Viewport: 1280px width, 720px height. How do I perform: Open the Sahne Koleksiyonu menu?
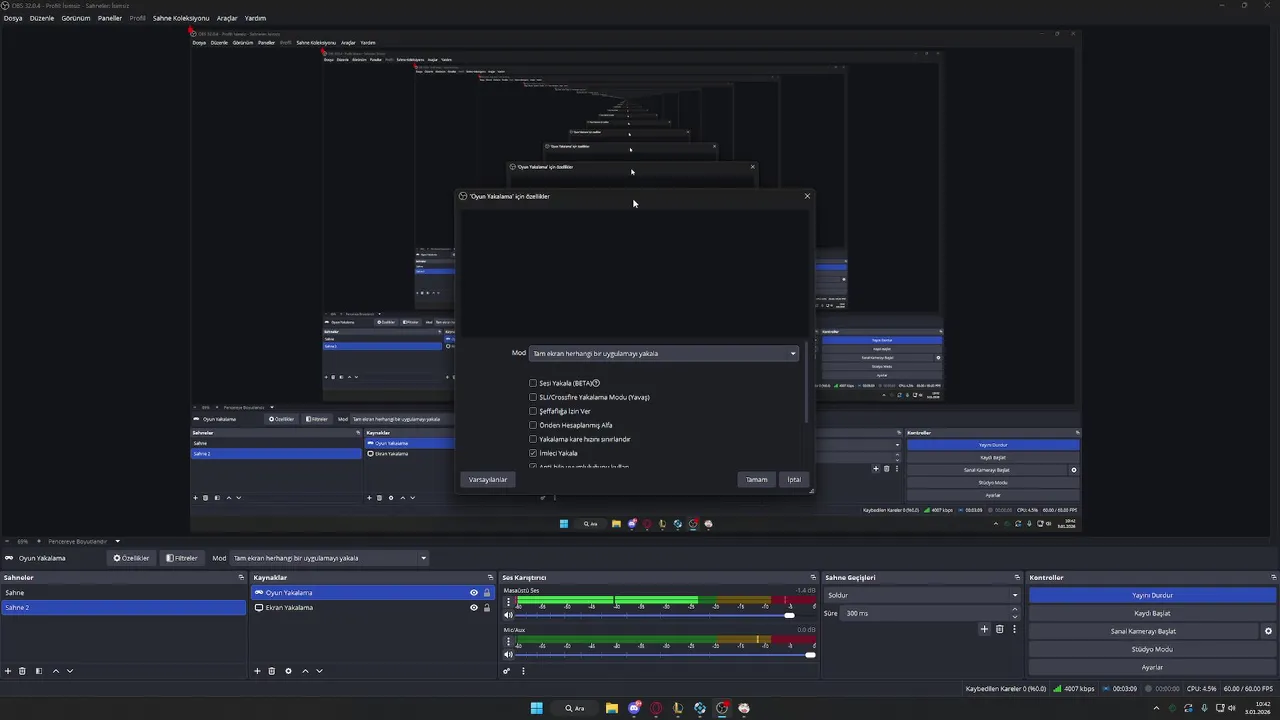click(x=181, y=18)
